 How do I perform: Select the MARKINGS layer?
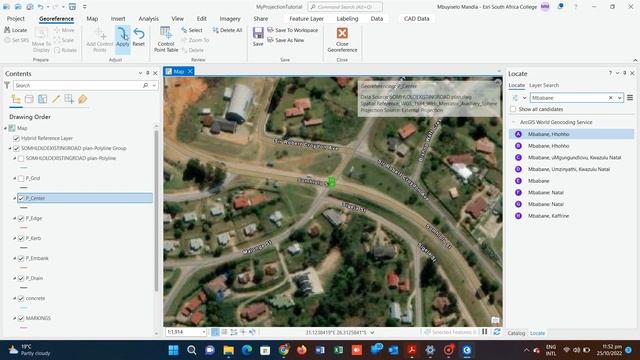38,318
